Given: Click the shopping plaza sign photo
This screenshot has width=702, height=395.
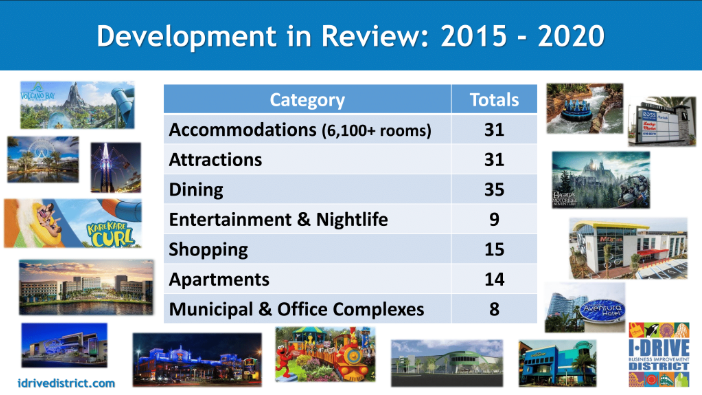Looking at the screenshot, I should click(662, 121).
